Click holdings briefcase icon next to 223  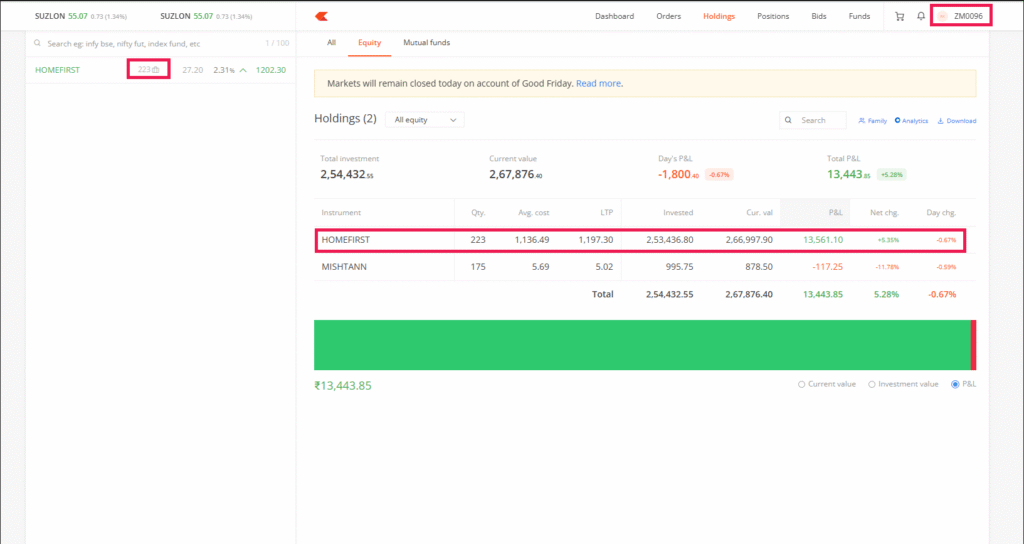click(155, 70)
